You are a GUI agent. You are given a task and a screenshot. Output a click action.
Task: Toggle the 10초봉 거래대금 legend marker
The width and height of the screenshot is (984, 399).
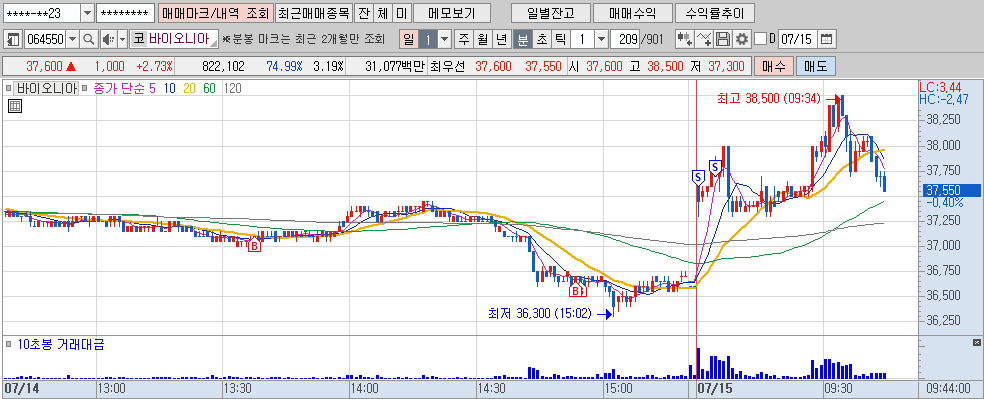click(x=9, y=344)
